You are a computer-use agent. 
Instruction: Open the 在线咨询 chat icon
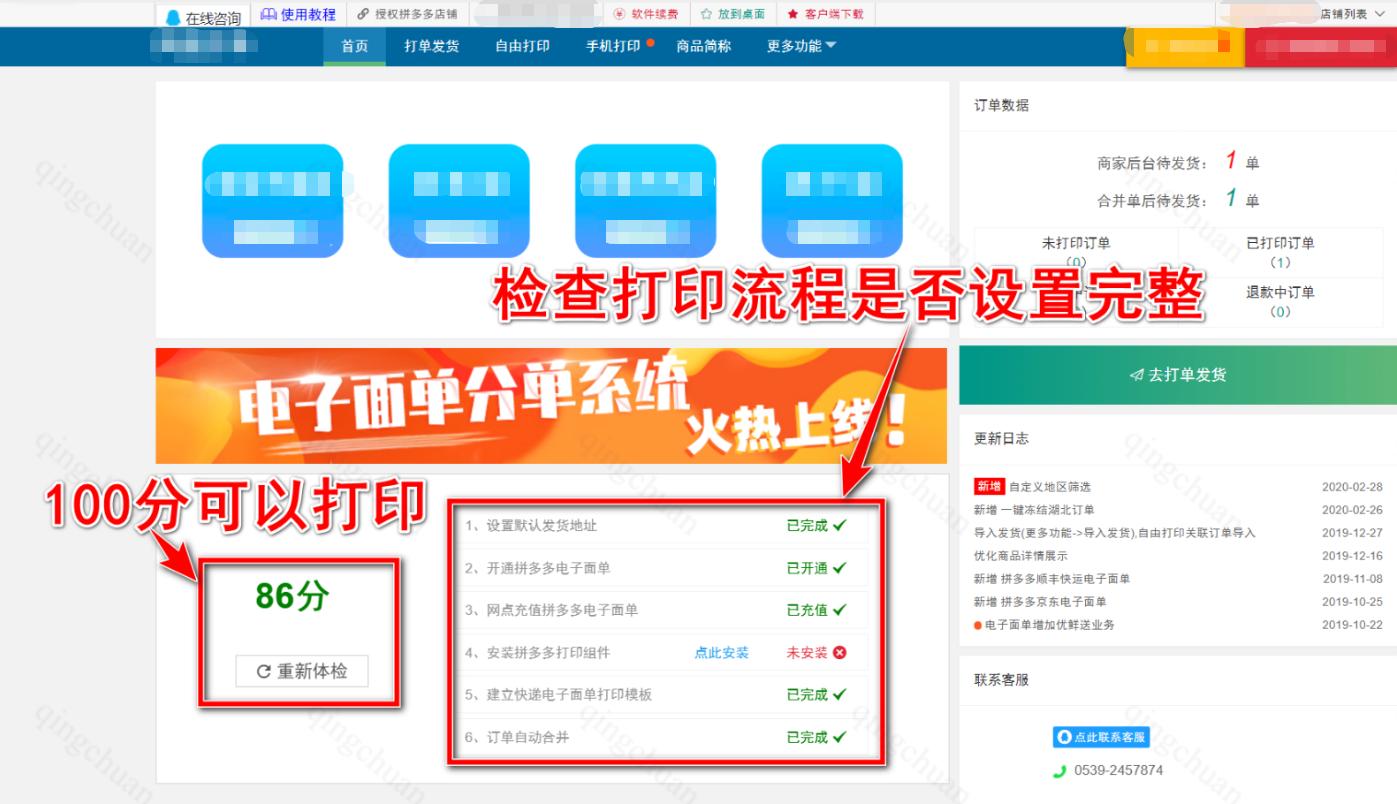(x=172, y=15)
